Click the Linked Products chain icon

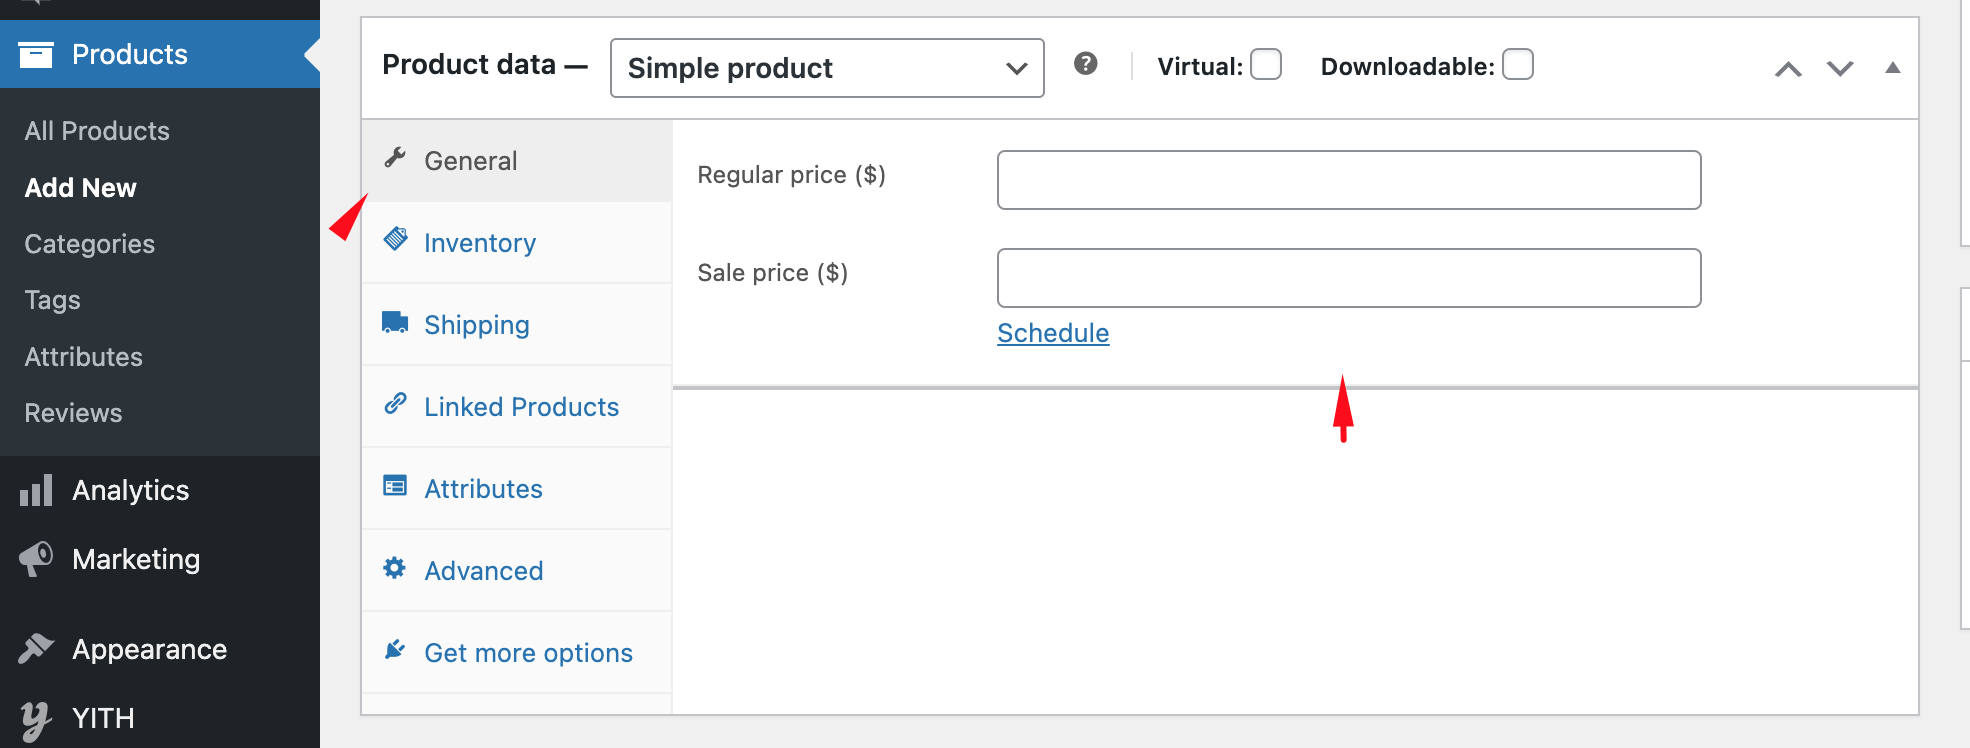pos(395,404)
